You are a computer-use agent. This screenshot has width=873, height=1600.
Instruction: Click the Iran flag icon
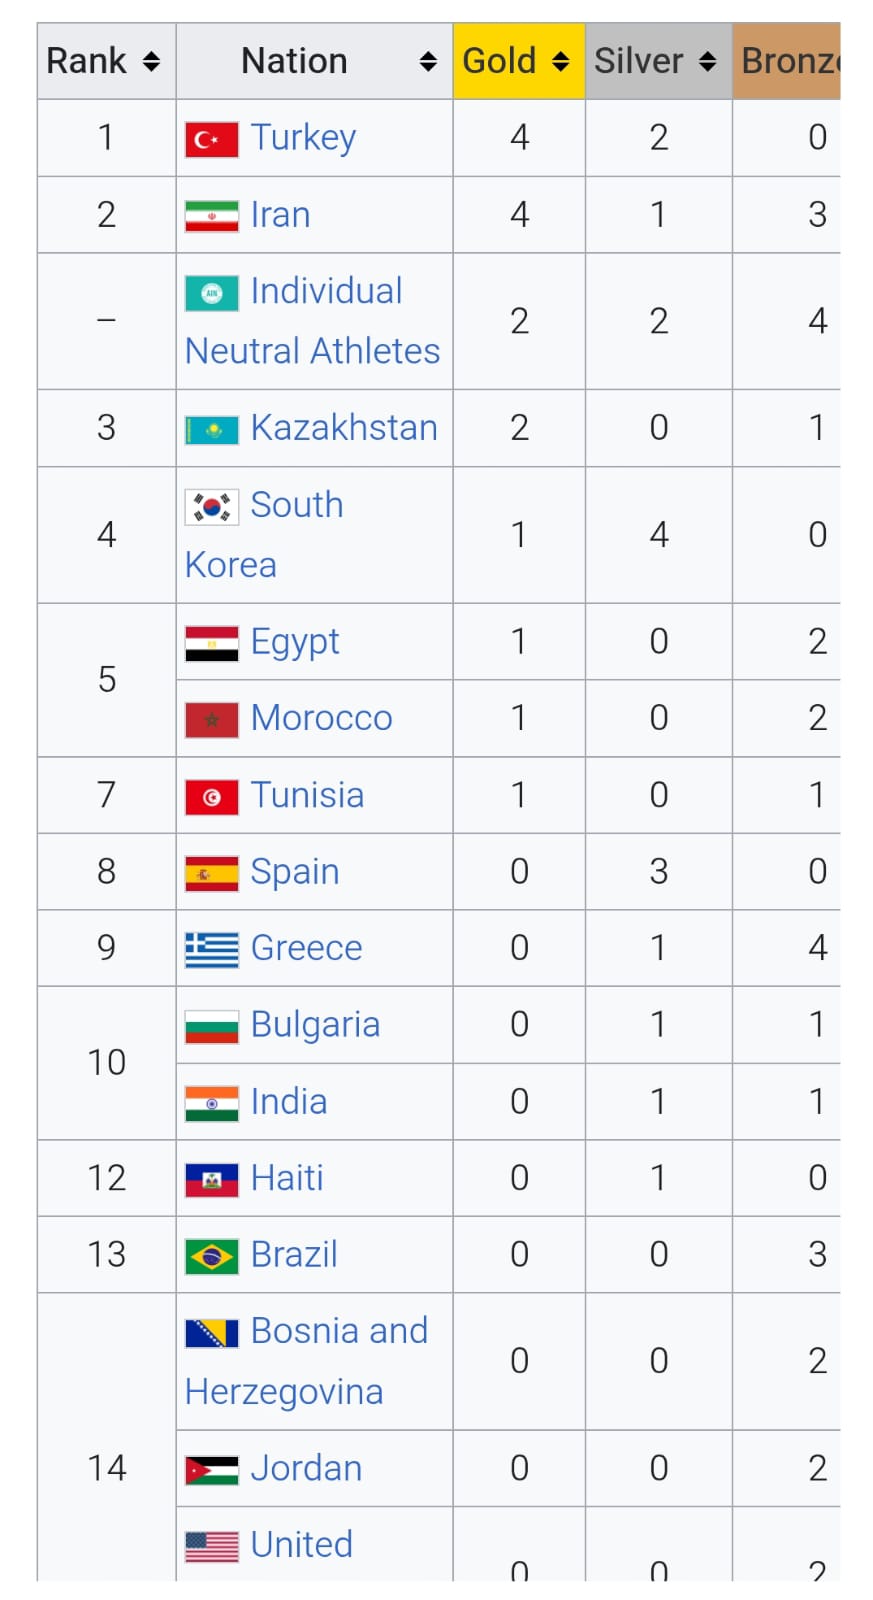211,216
